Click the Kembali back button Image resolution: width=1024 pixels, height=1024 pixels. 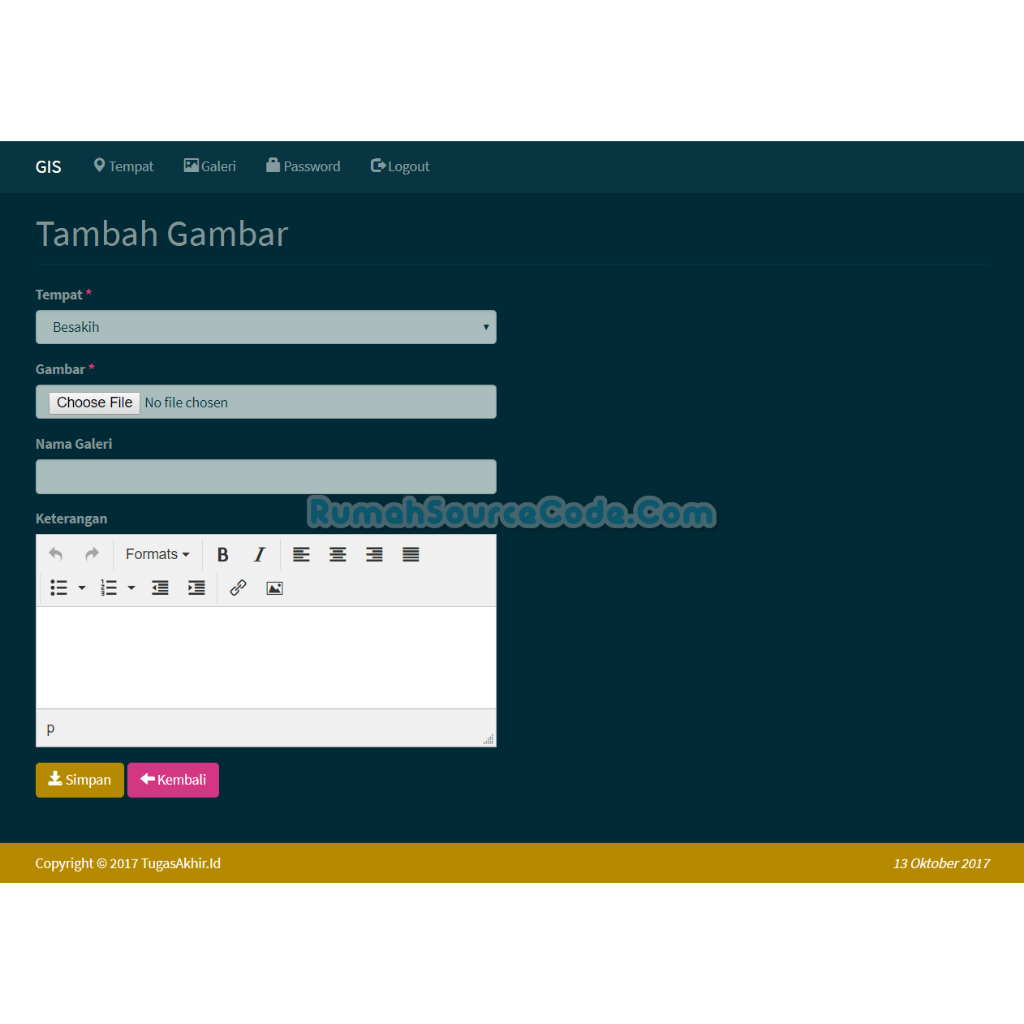173,780
